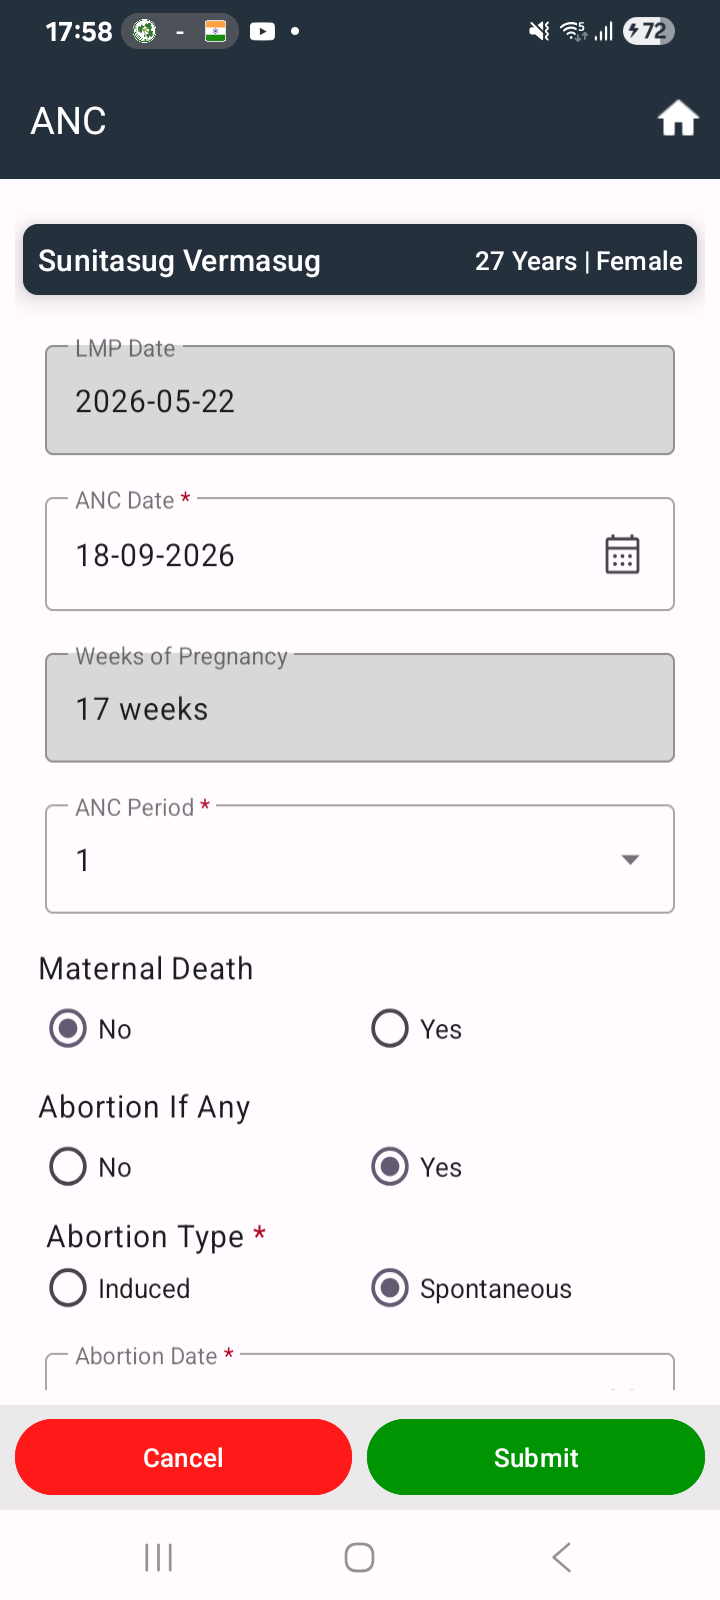The width and height of the screenshot is (720, 1600).
Task: Tap the India flag notification icon
Action: coord(215,32)
